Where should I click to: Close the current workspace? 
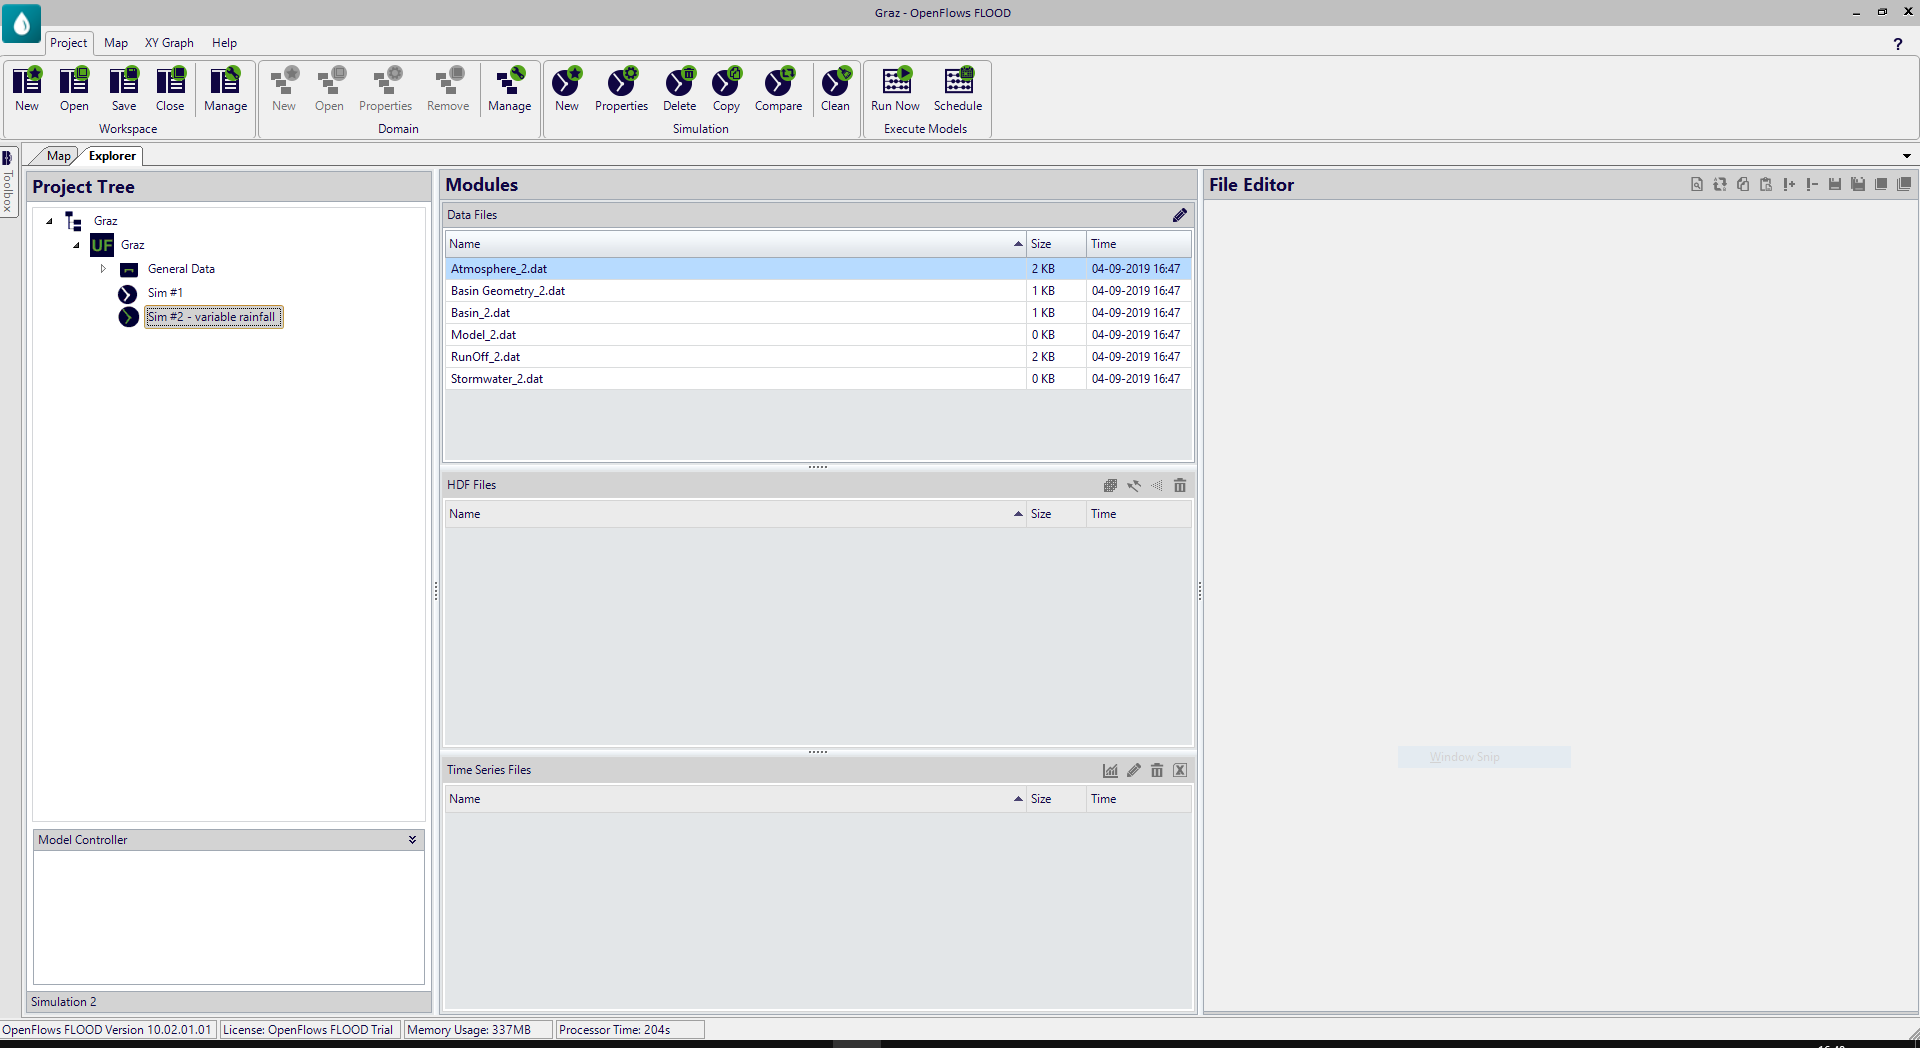(x=170, y=89)
